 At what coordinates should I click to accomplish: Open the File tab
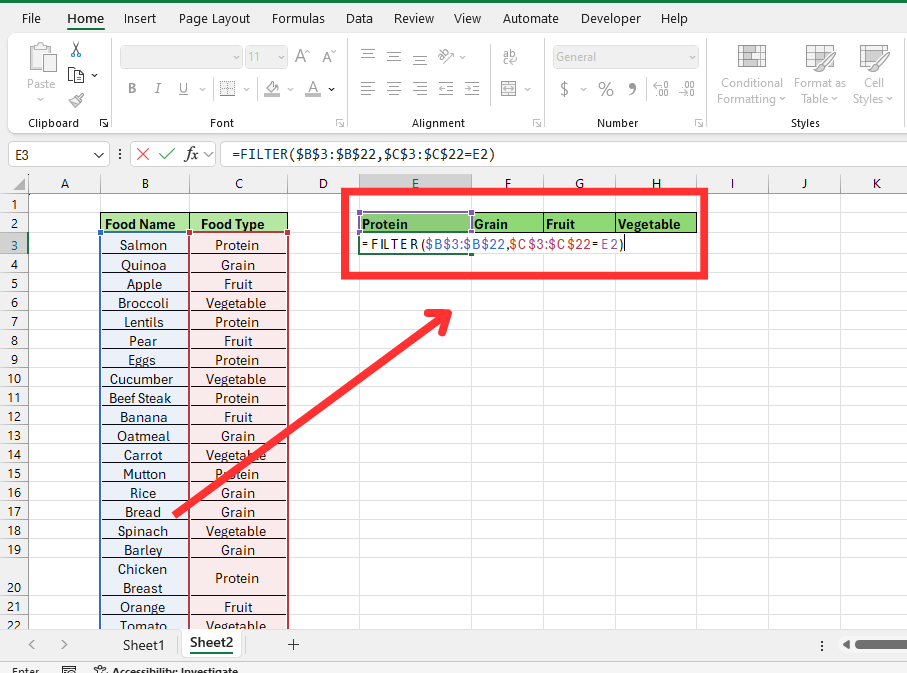pyautogui.click(x=31, y=19)
